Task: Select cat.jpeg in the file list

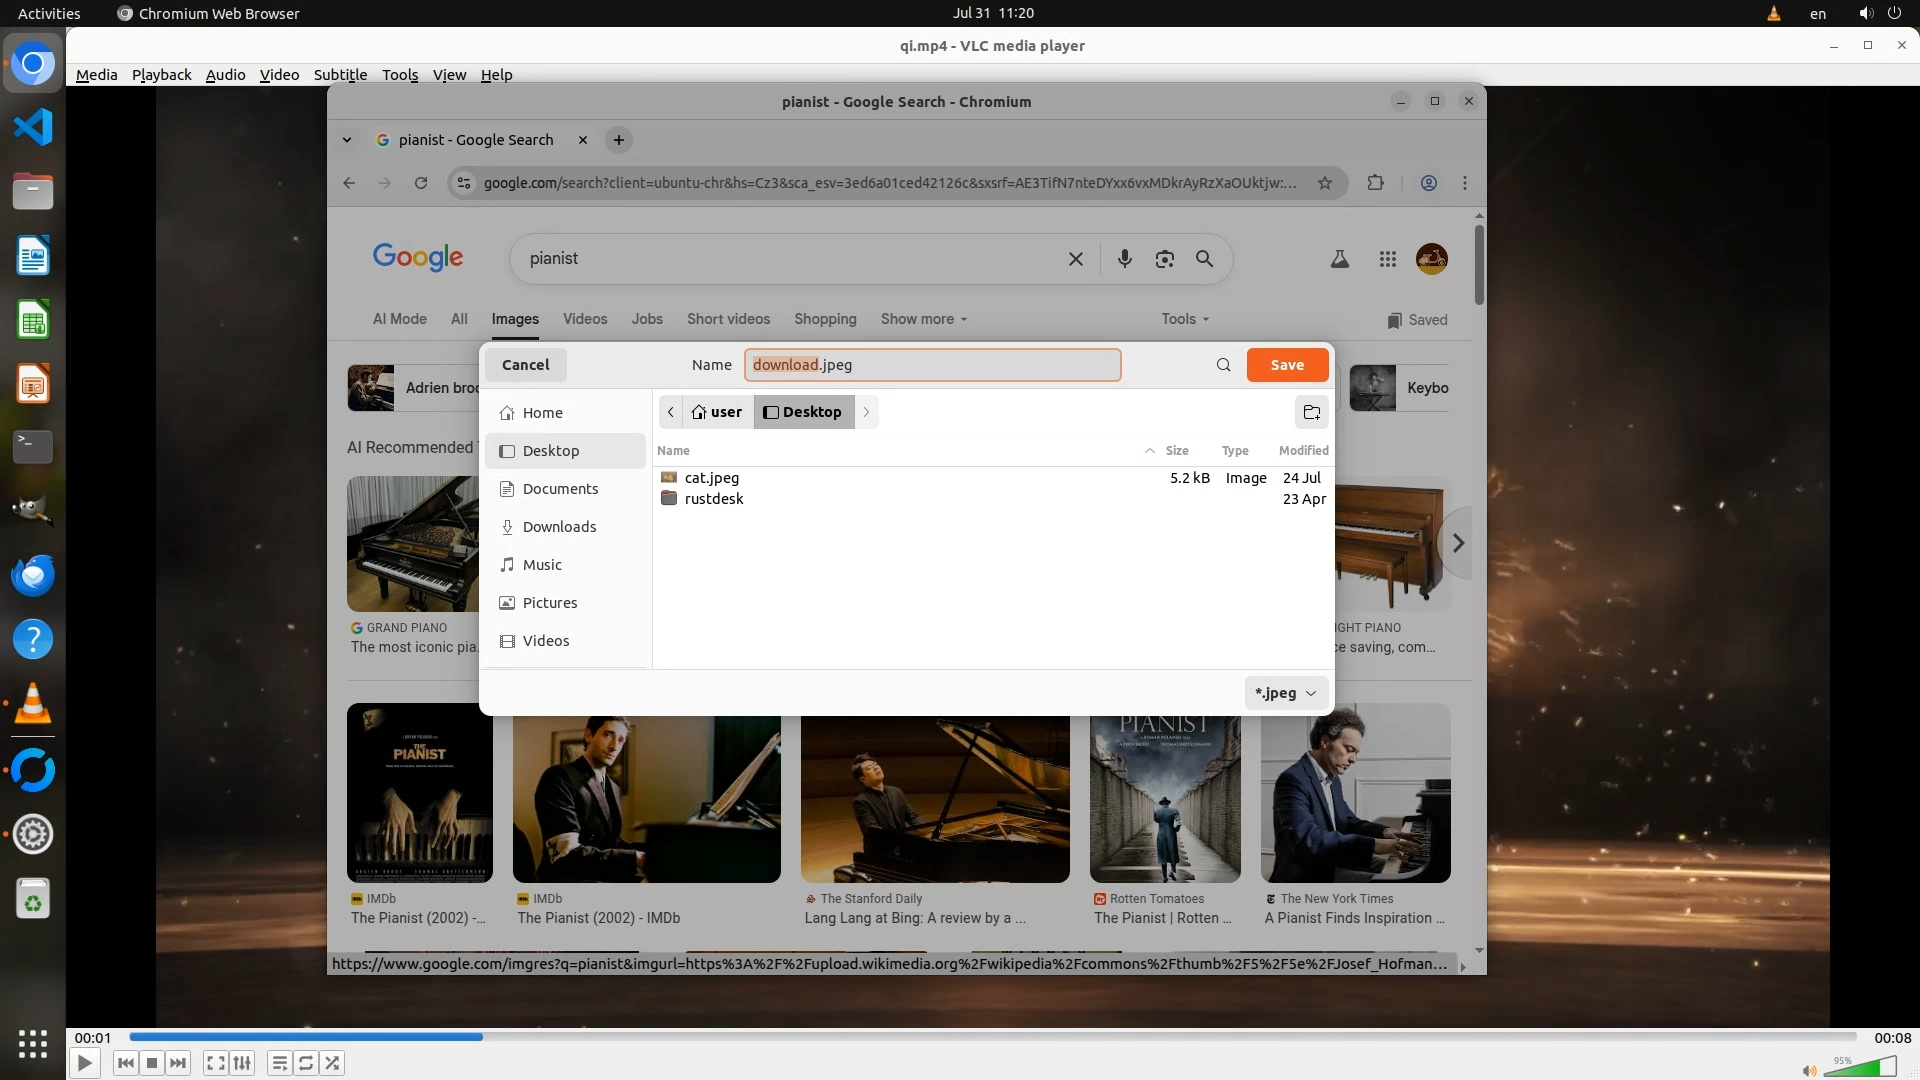Action: (711, 478)
